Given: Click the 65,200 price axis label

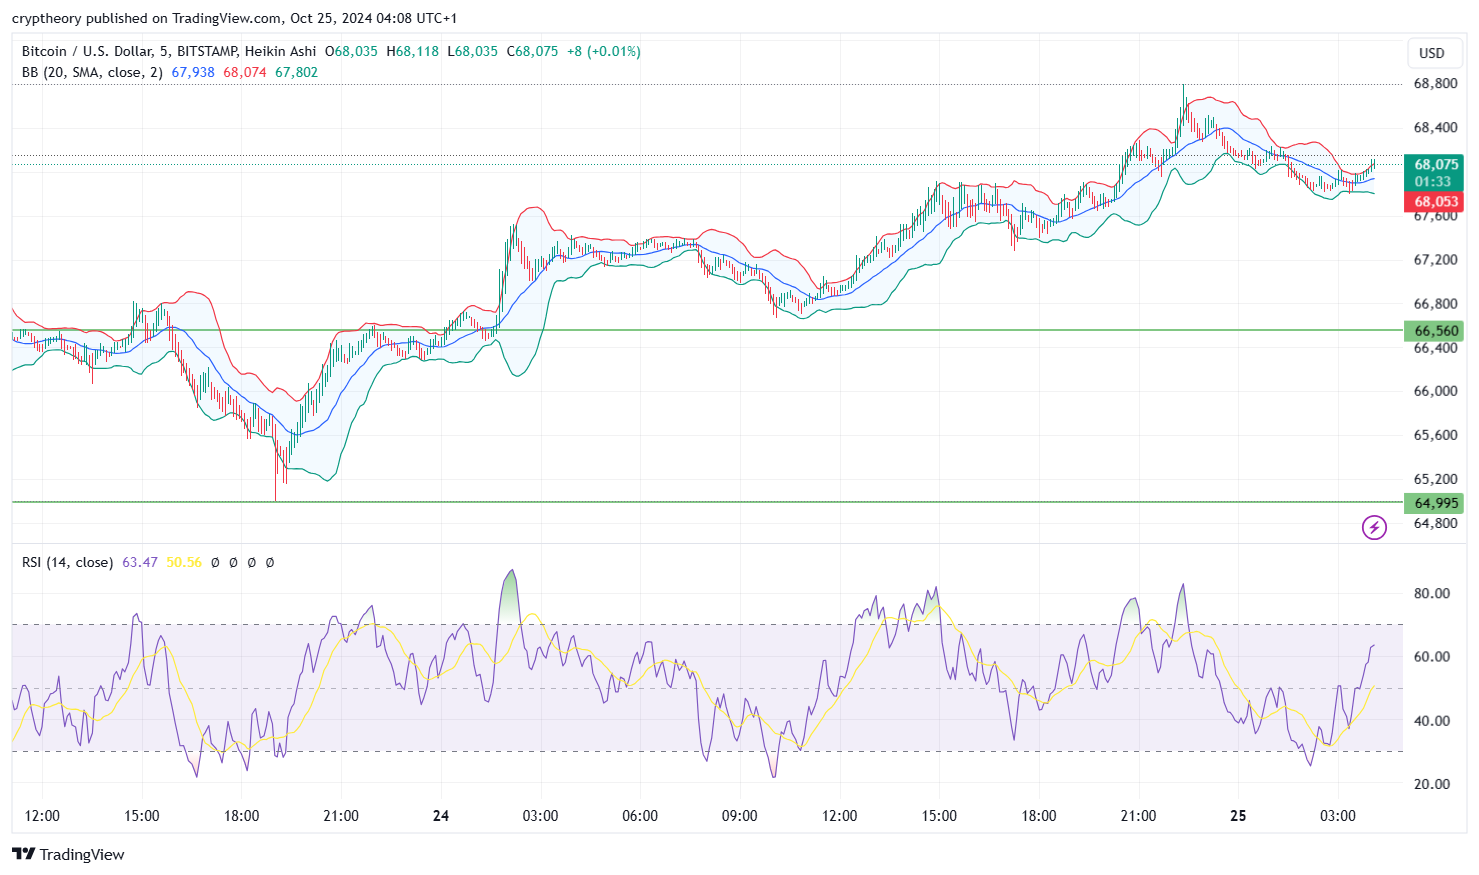Looking at the screenshot, I should coord(1435,479).
